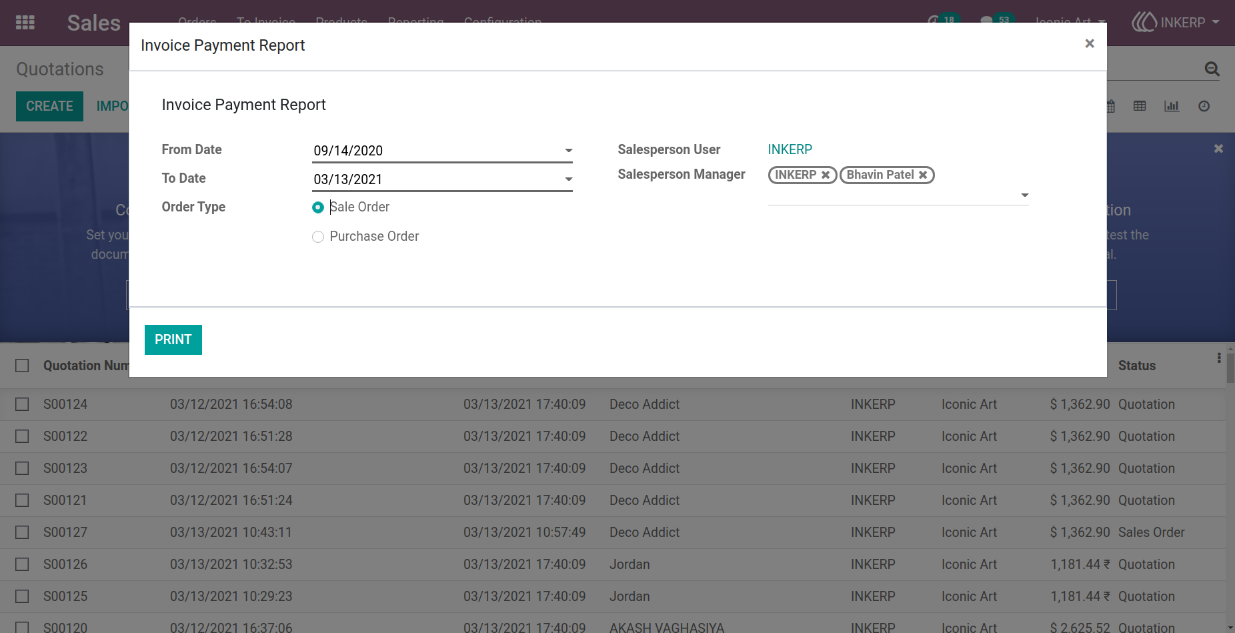Screen dimensions: 1235x633
Task: Tick the checkbox for quotation S00121
Action: (x=22, y=501)
